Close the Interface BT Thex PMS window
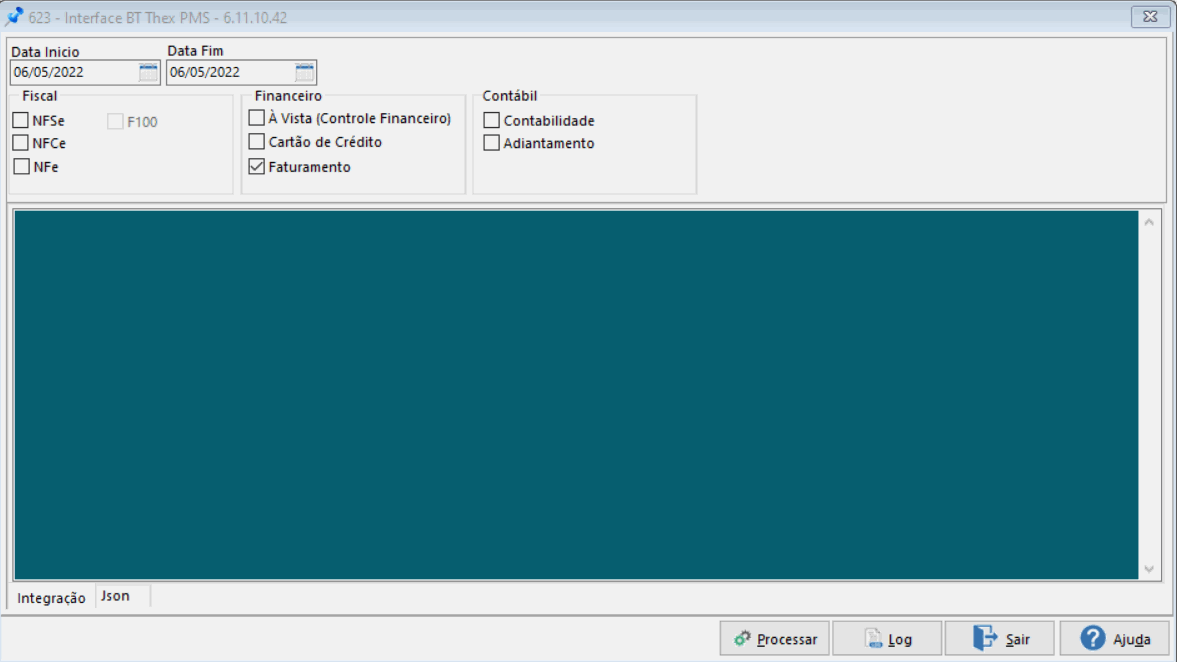The width and height of the screenshot is (1177, 662). point(1150,17)
